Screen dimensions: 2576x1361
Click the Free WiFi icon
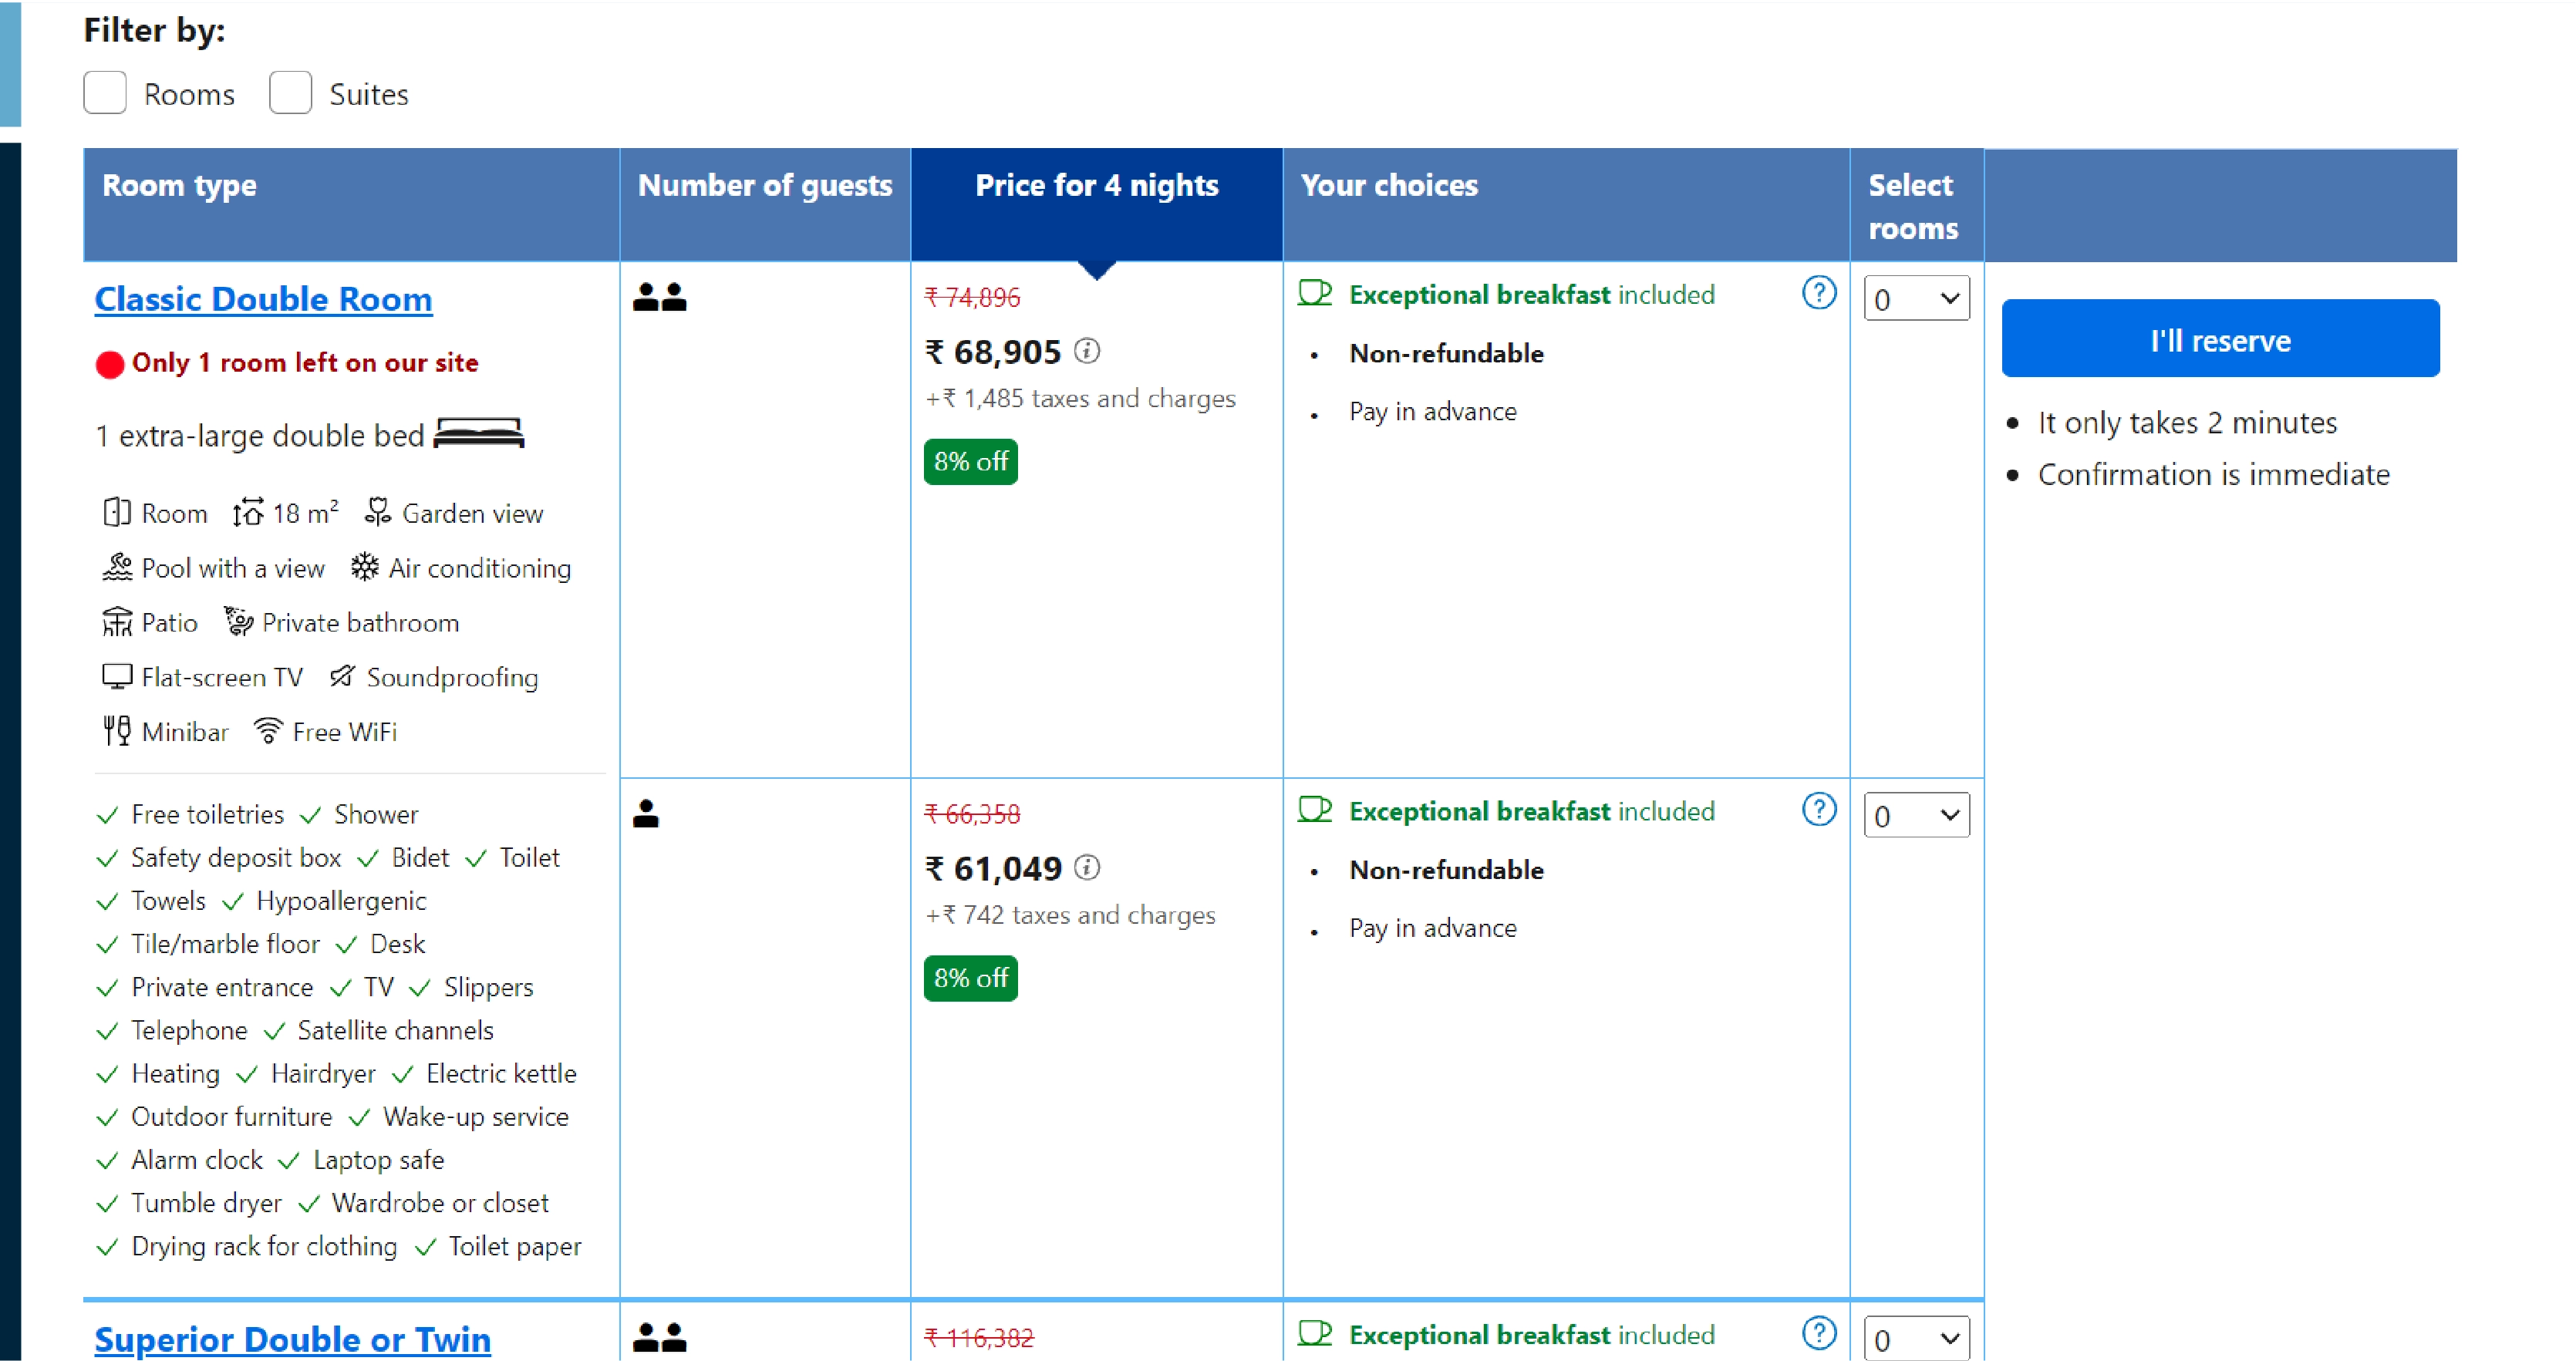pos(268,731)
